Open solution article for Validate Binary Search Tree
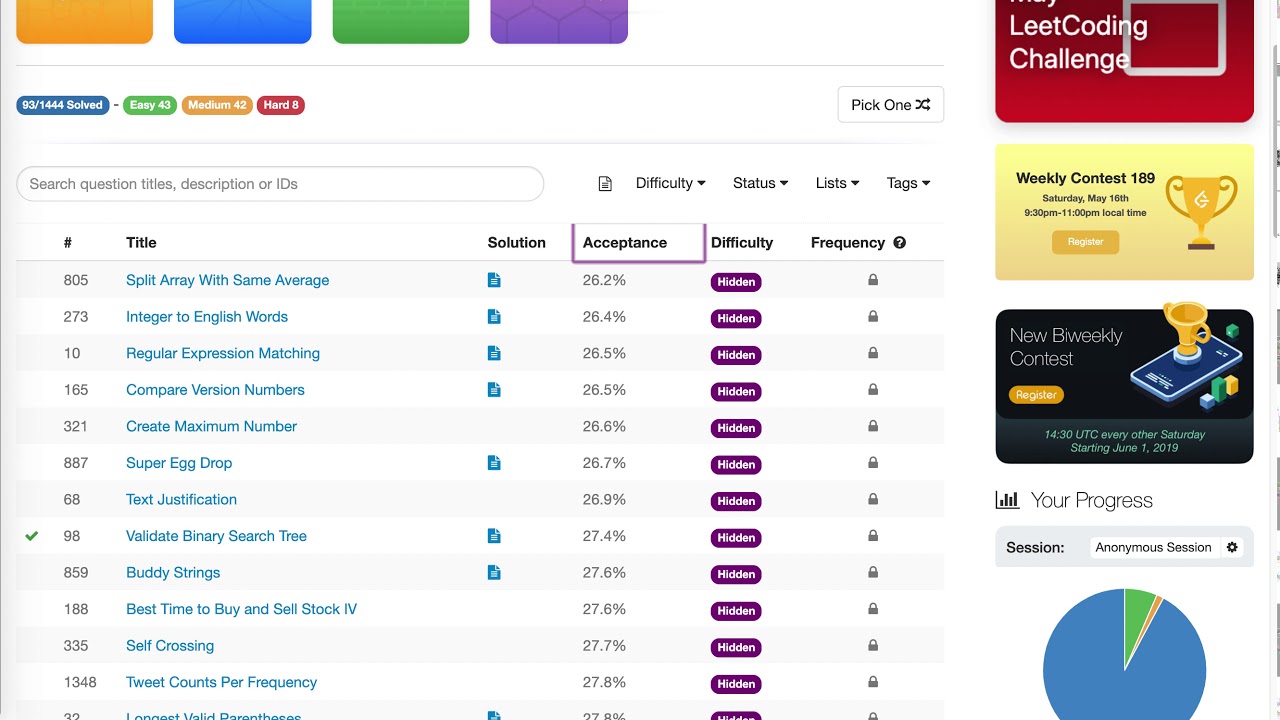This screenshot has width=1280, height=720. pos(494,536)
